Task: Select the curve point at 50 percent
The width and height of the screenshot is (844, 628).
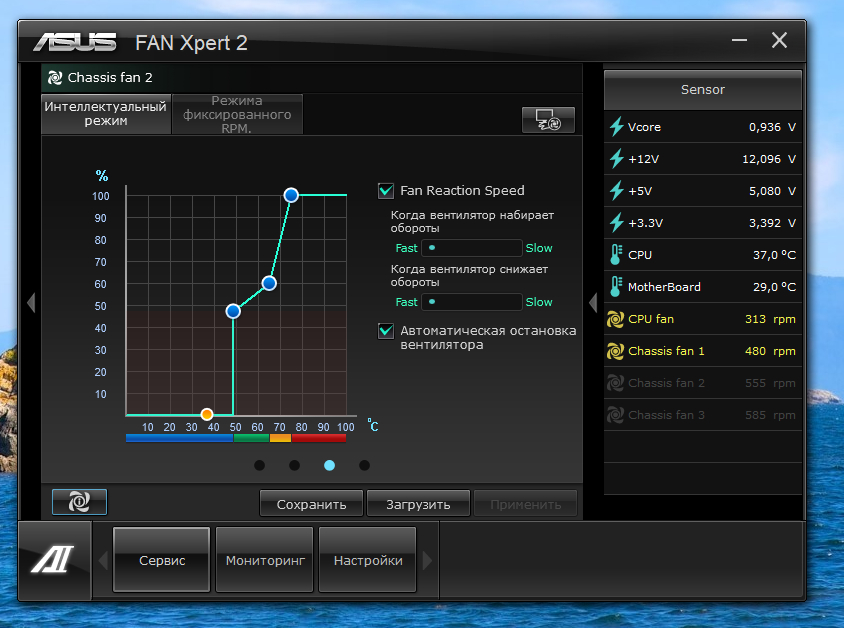Action: [x=233, y=311]
